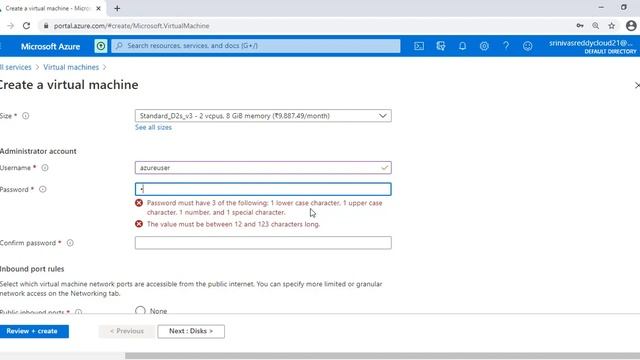Click the green preview badge icon
640x360 pixels.
[x=100, y=46]
